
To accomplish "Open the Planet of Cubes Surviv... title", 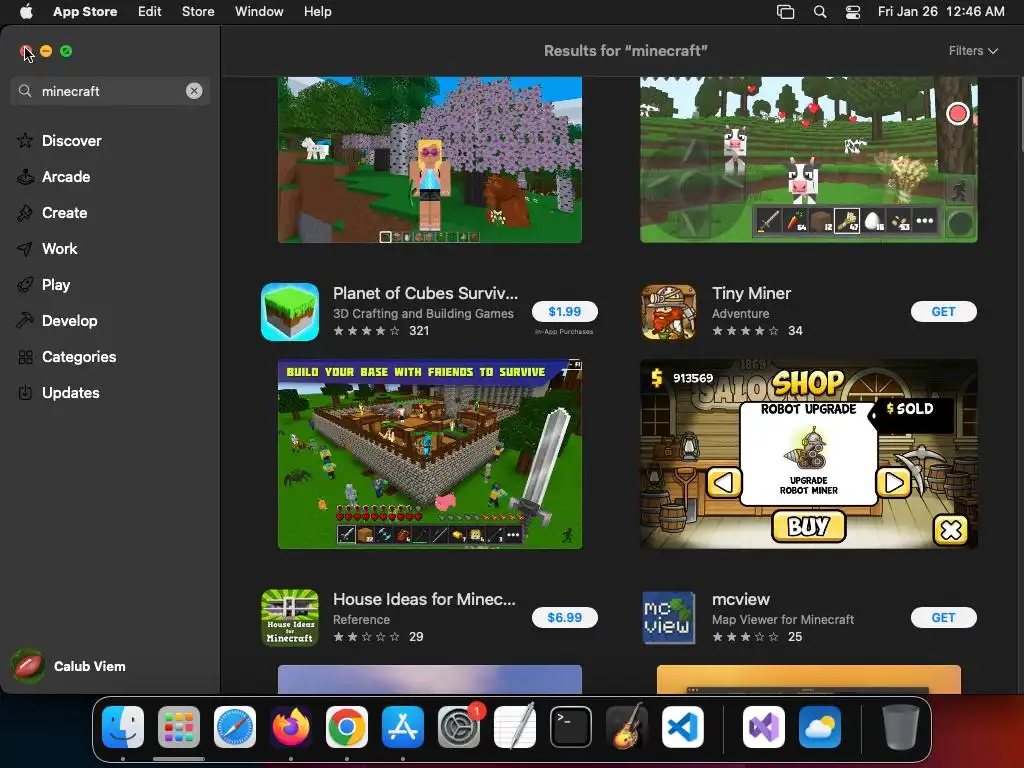I will pyautogui.click(x=425, y=293).
